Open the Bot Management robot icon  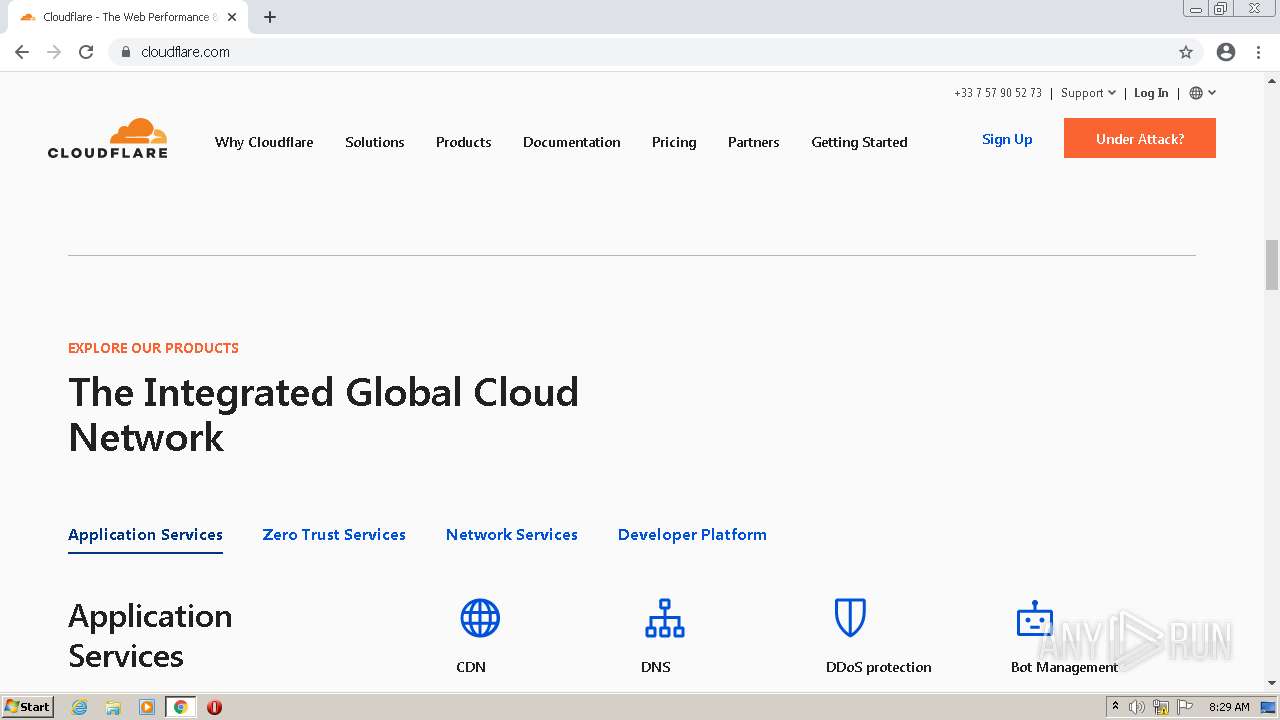(1035, 618)
